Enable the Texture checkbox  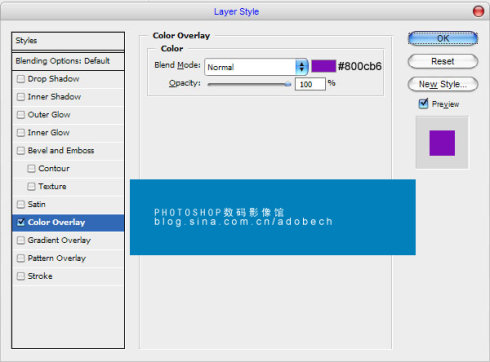coord(31,187)
